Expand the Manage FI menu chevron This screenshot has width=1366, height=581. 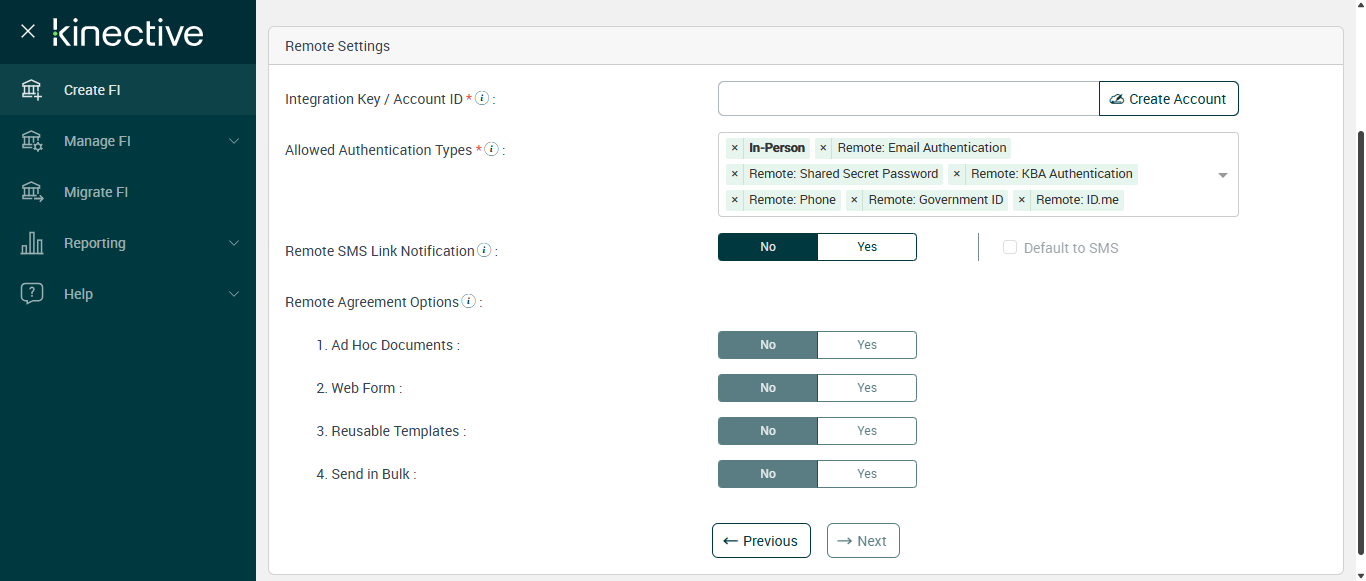(x=234, y=141)
